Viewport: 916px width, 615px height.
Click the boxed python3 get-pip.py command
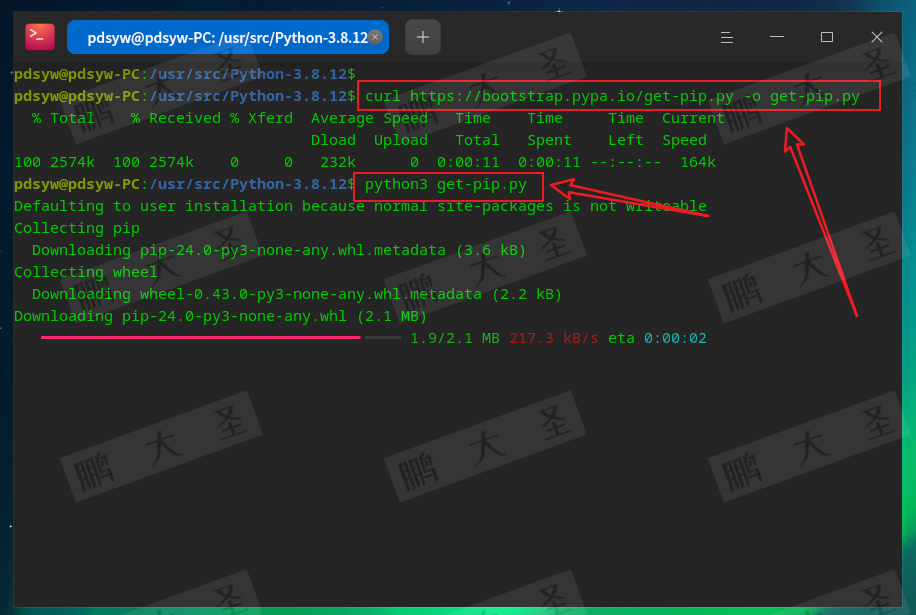tap(447, 185)
